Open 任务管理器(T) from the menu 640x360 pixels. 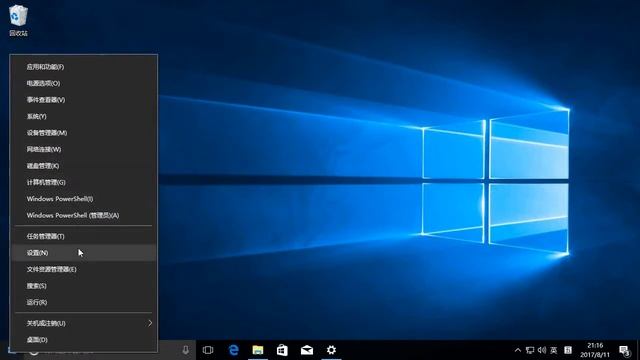pos(83,236)
